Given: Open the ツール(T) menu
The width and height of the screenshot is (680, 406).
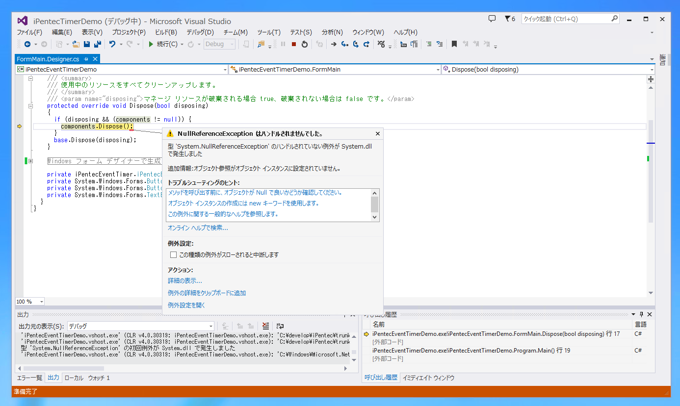Looking at the screenshot, I should [269, 32].
